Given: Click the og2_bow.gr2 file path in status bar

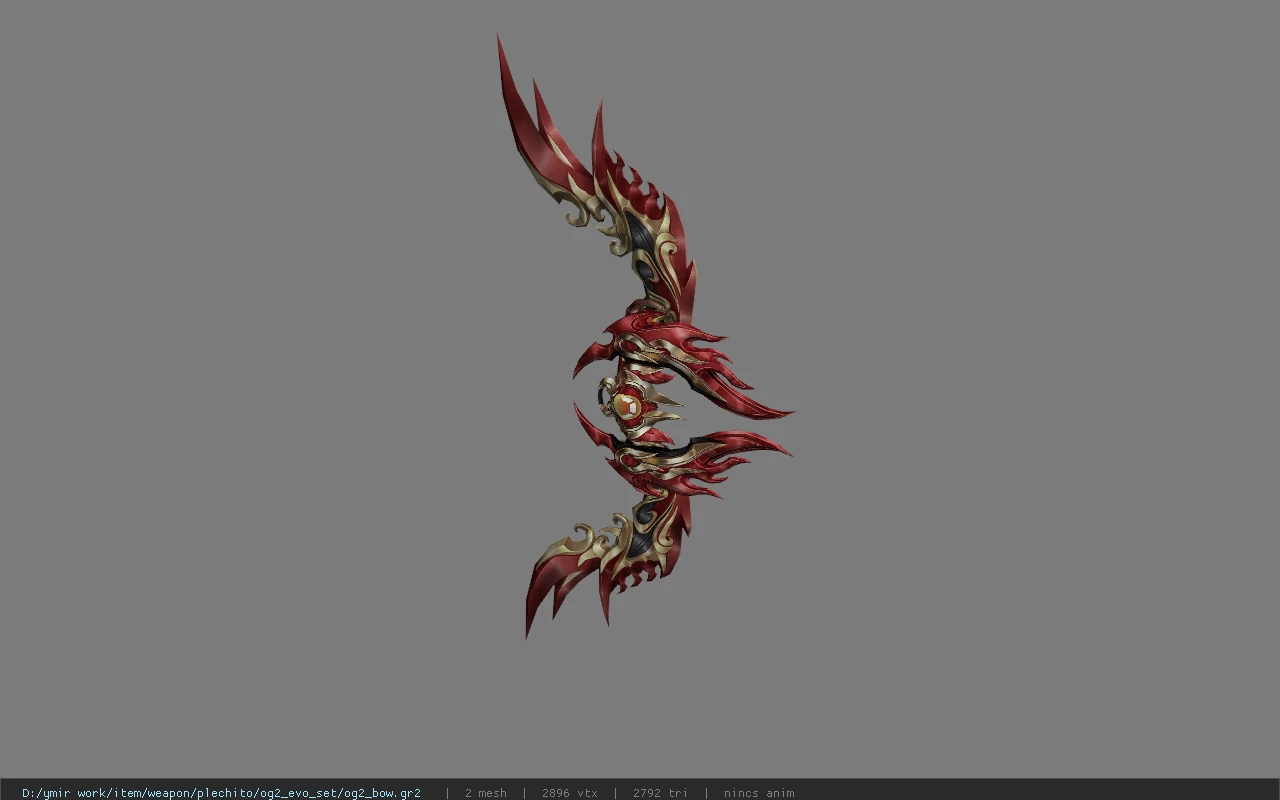Looking at the screenshot, I should pos(221,793).
